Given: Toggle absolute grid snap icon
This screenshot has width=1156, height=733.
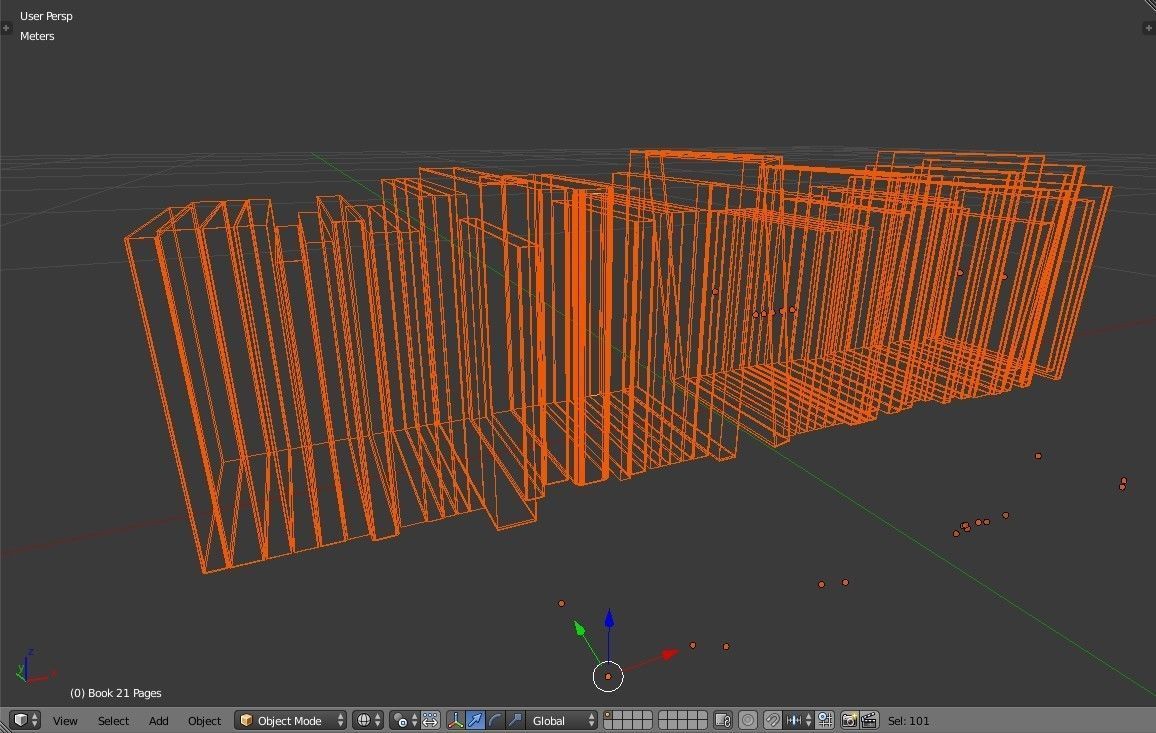Looking at the screenshot, I should (825, 720).
